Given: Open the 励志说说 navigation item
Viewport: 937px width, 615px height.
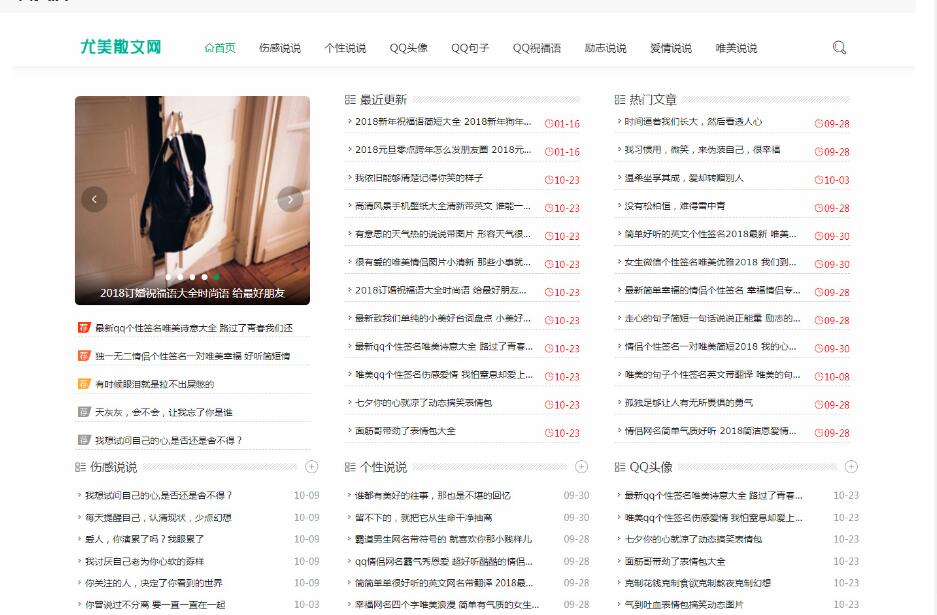Looking at the screenshot, I should point(605,48).
